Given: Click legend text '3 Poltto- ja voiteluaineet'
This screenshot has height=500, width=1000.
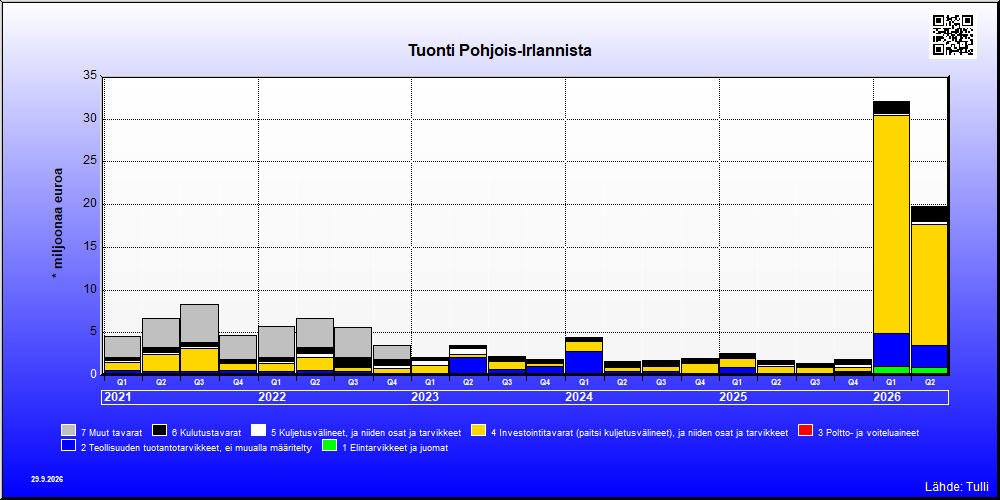Looking at the screenshot, I should (x=868, y=432).
